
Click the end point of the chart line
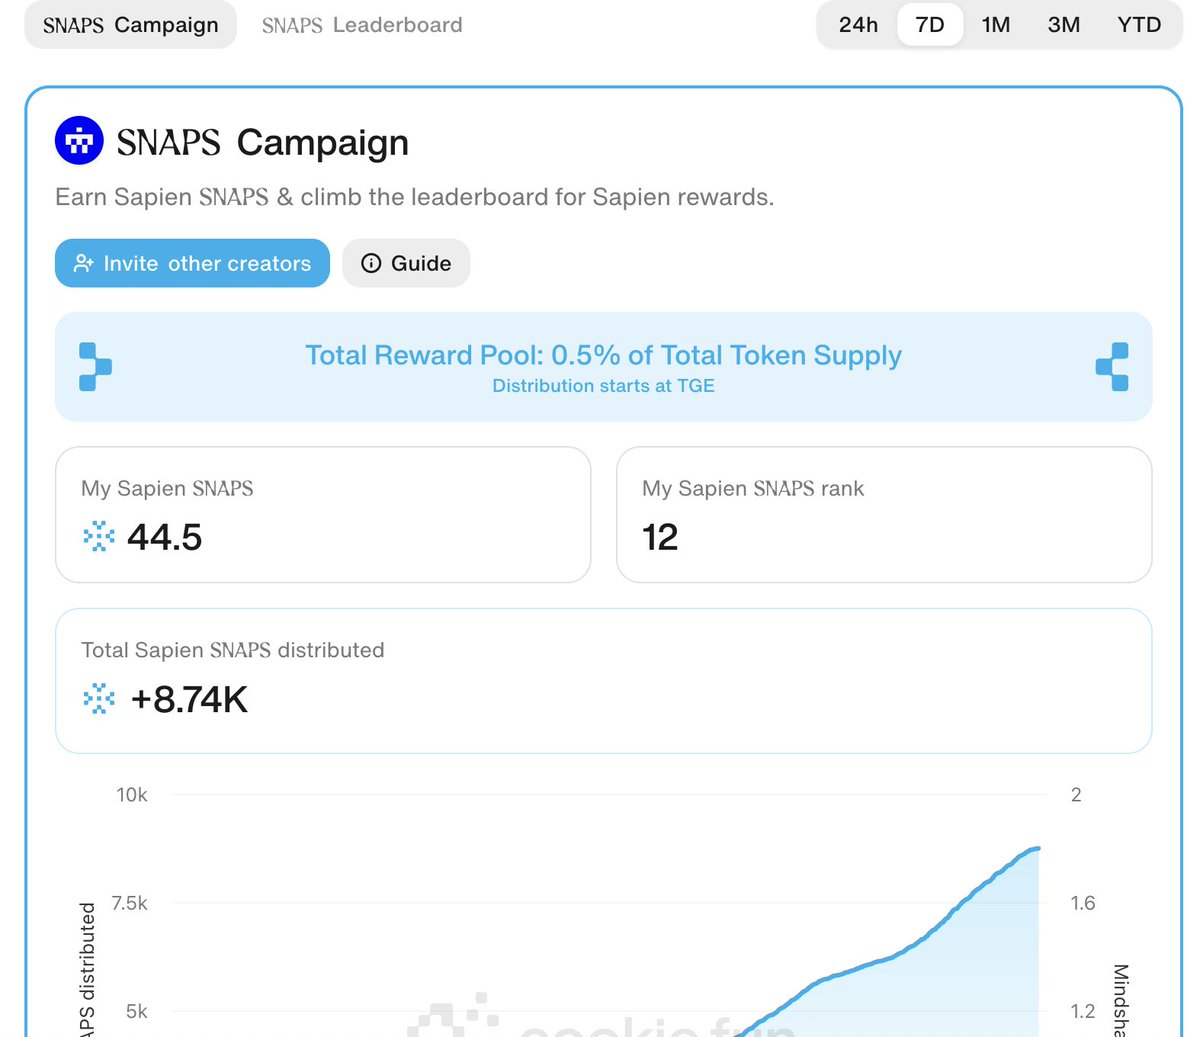(1037, 848)
